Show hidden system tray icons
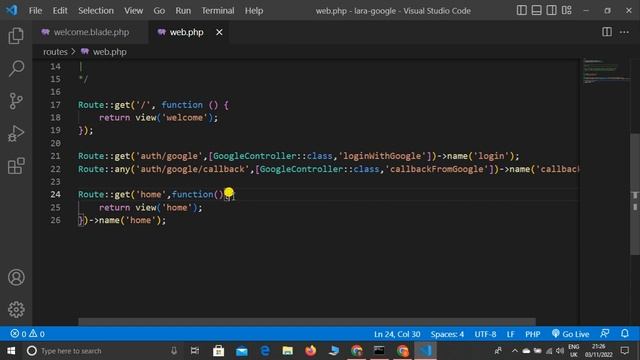This screenshot has height=360, width=640. [x=515, y=351]
